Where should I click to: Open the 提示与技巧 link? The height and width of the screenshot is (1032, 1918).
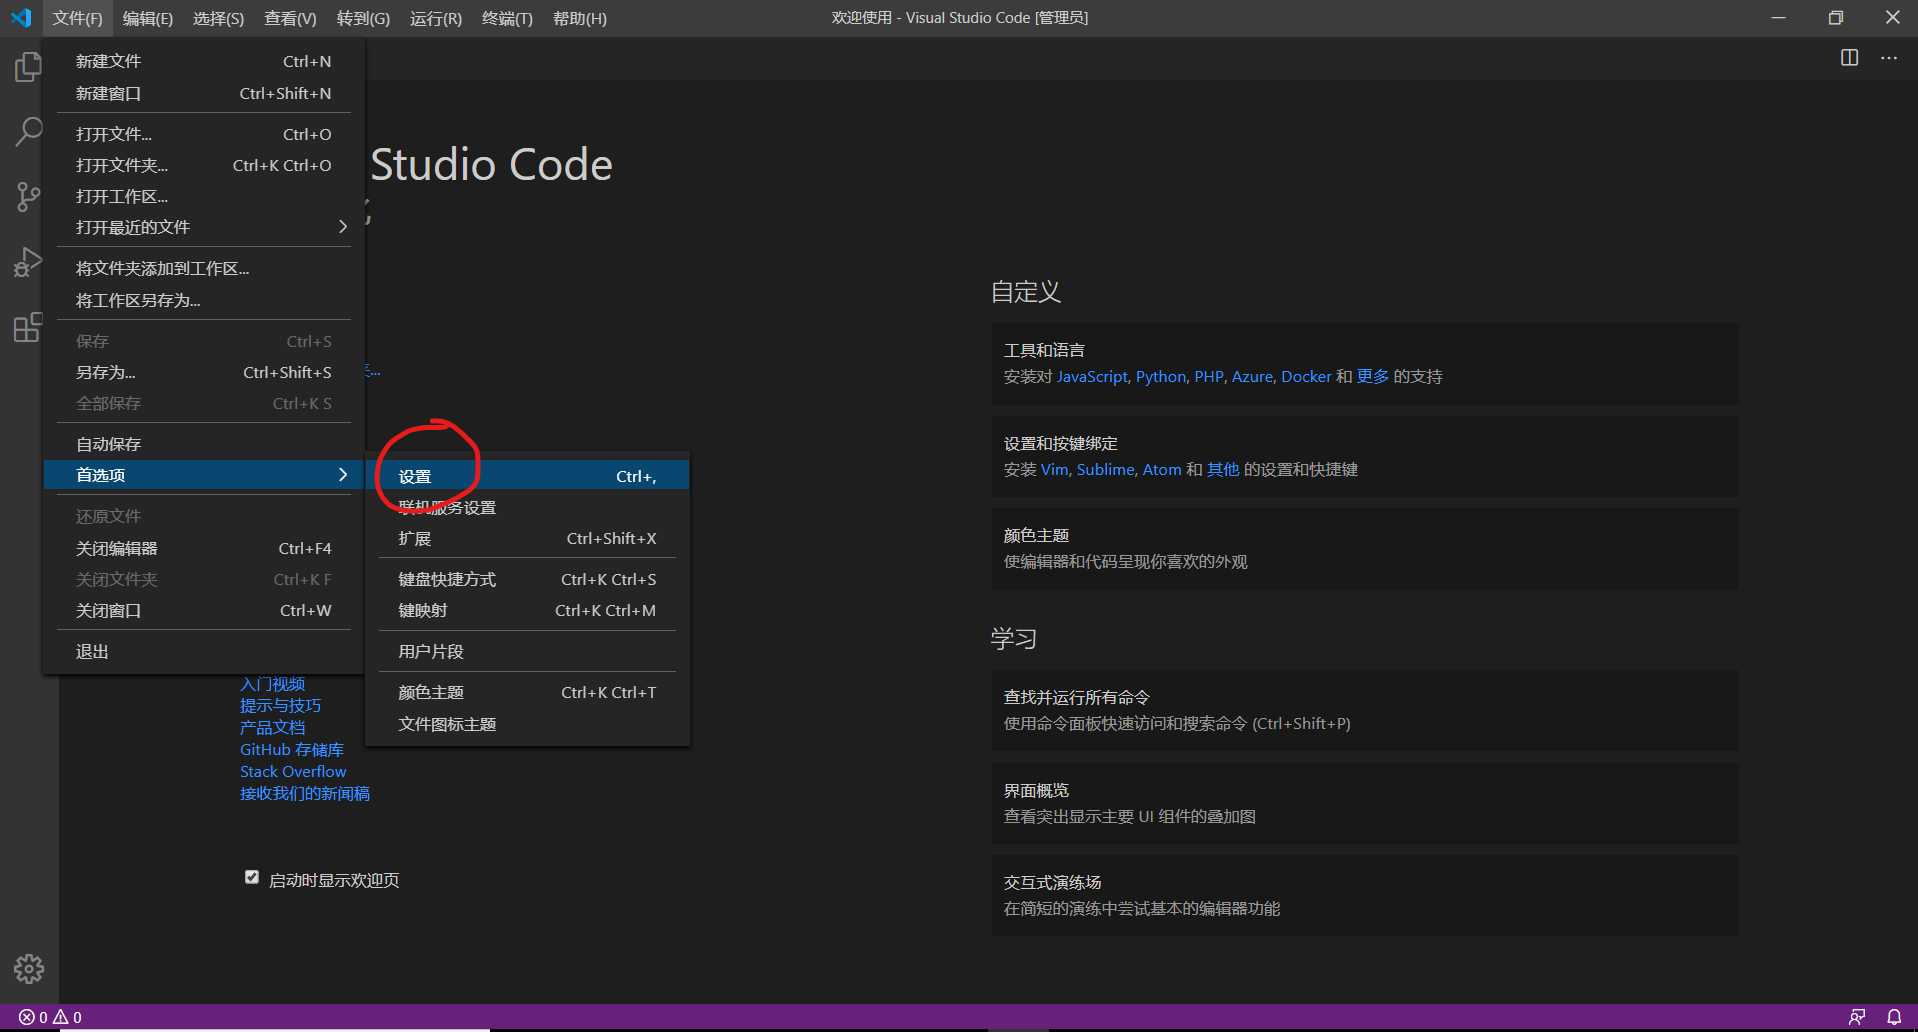pyautogui.click(x=281, y=705)
